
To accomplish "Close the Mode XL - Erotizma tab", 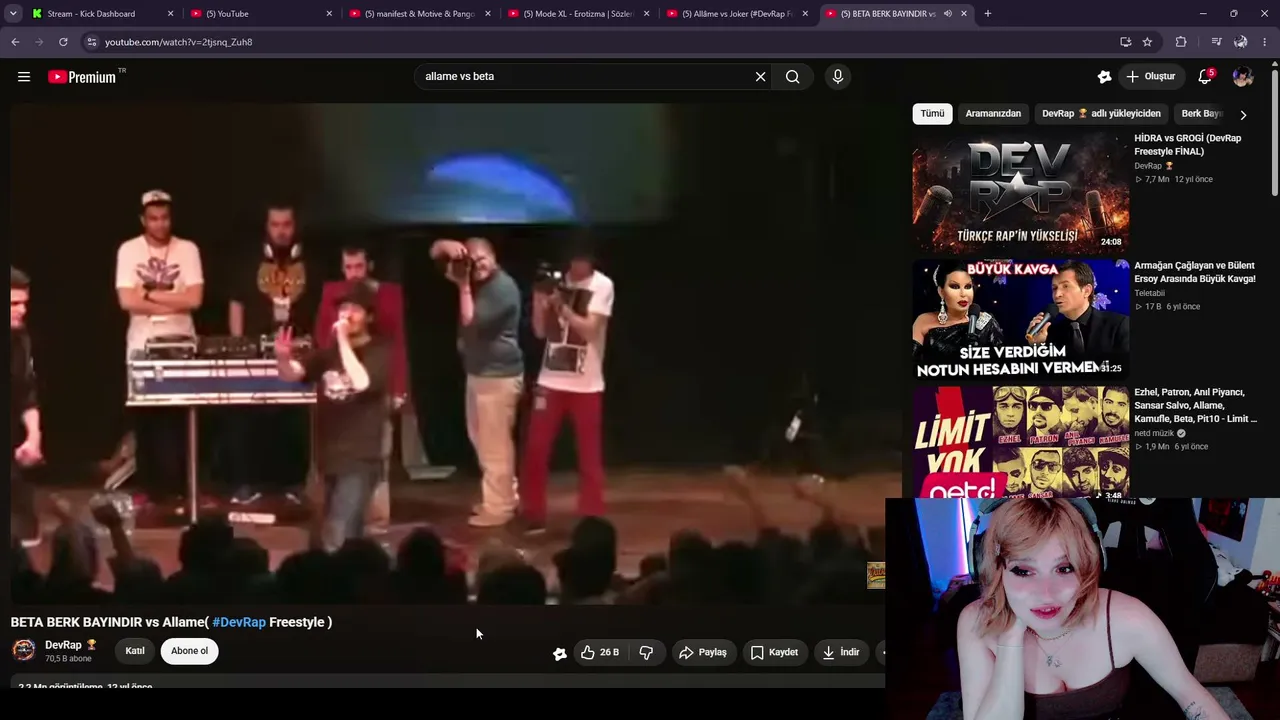I will (646, 14).
